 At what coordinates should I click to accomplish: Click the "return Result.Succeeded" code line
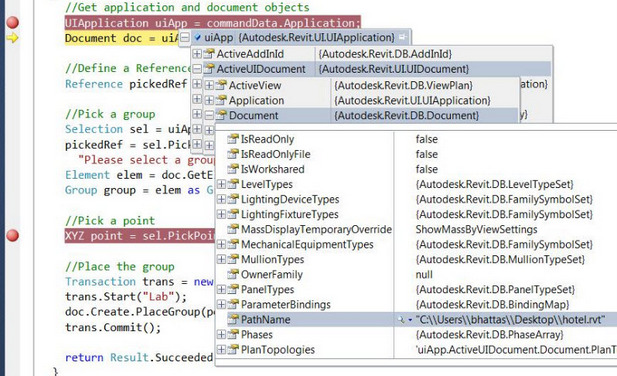click(x=139, y=358)
